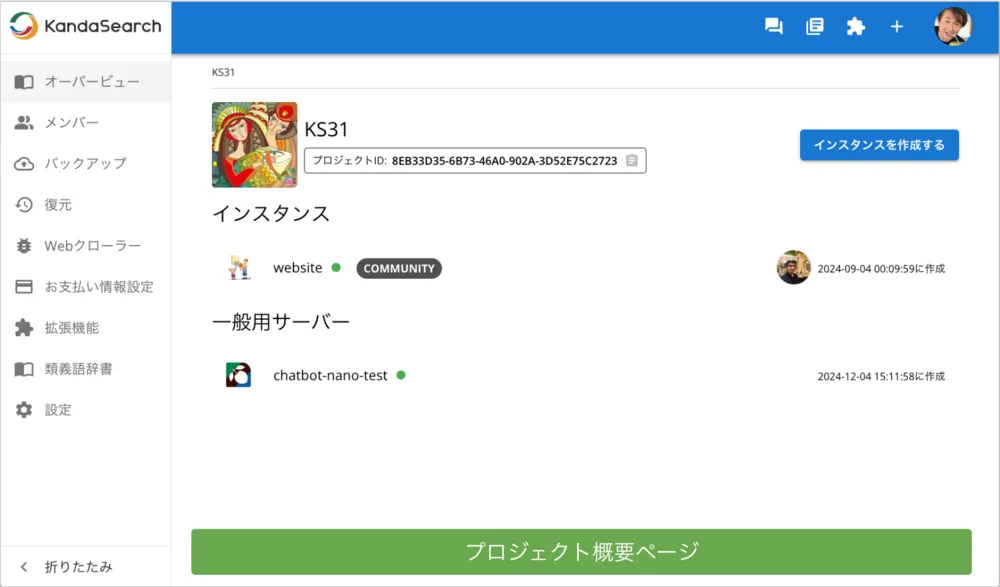Copy the project ID with clipboard icon
This screenshot has width=1000, height=587.
[x=631, y=160]
